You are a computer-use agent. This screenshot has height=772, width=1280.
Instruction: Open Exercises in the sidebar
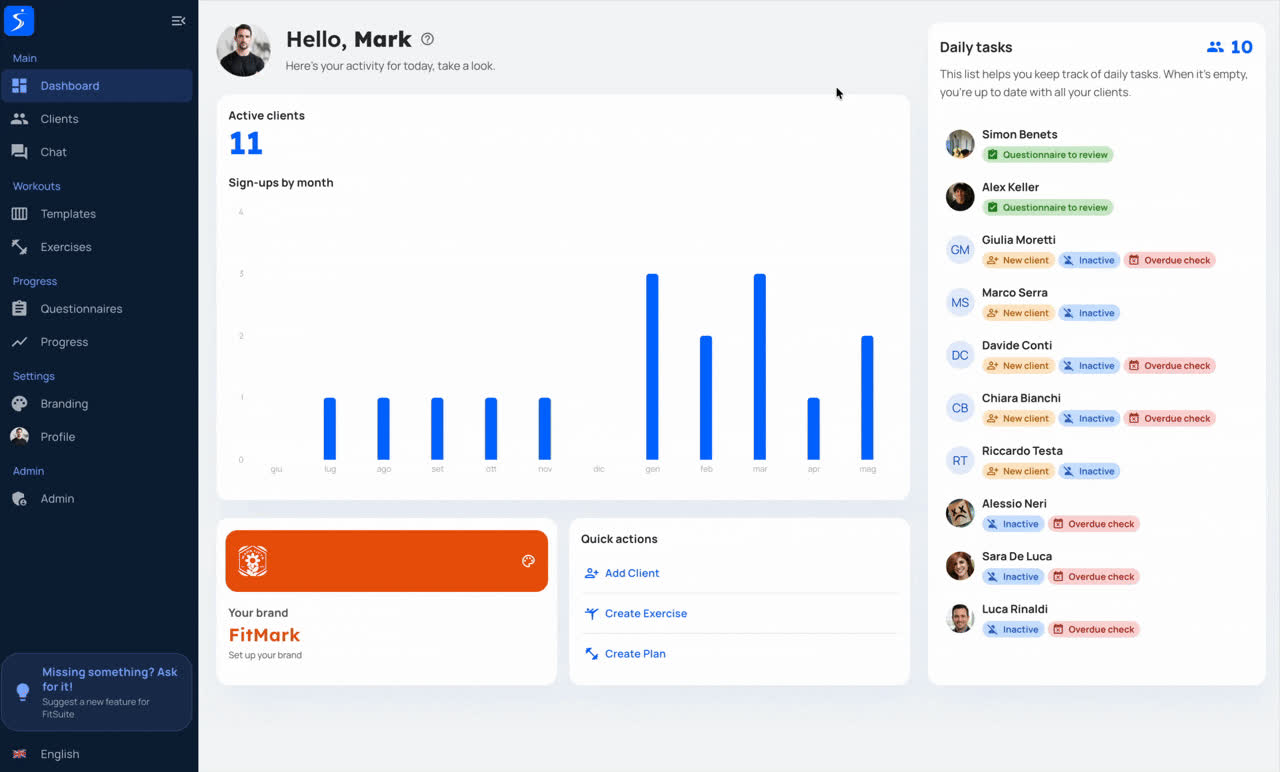(97, 247)
